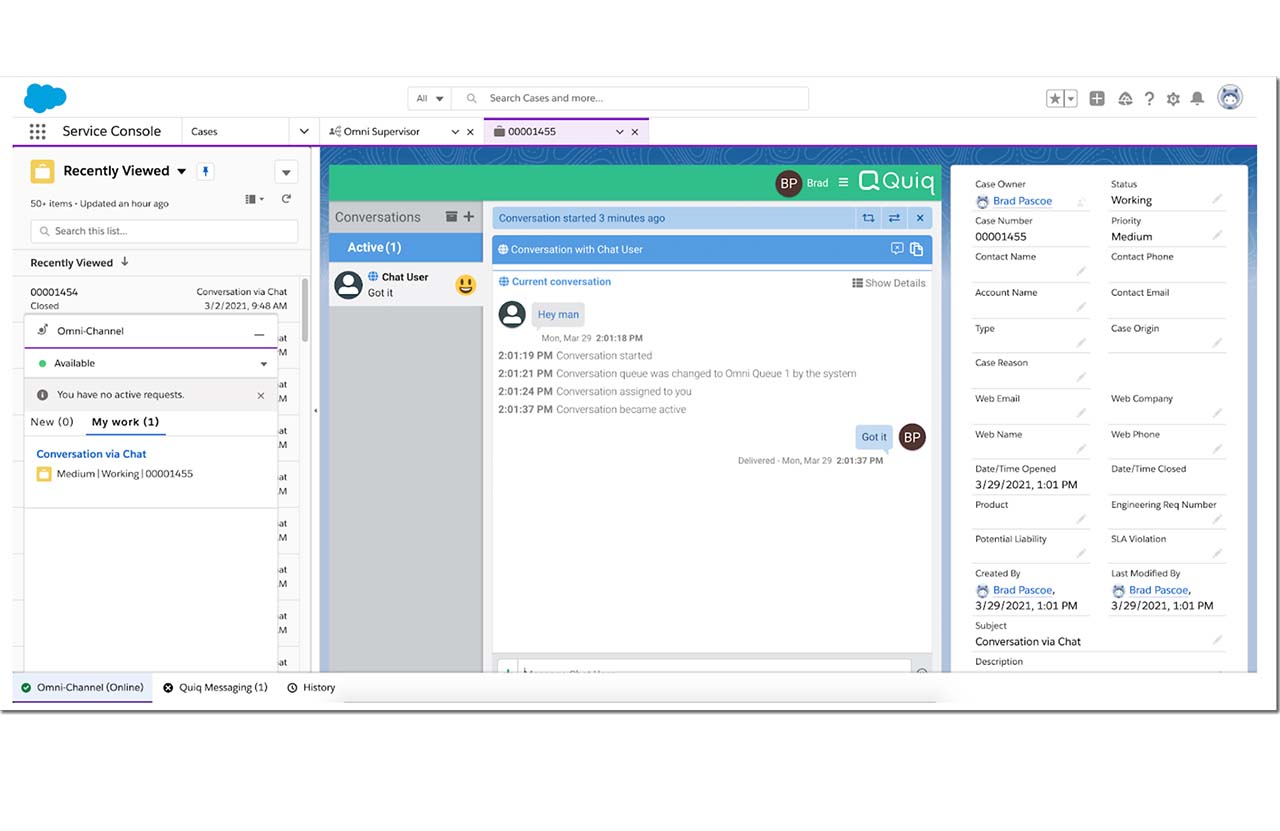Select My work (1) tab

(125, 422)
